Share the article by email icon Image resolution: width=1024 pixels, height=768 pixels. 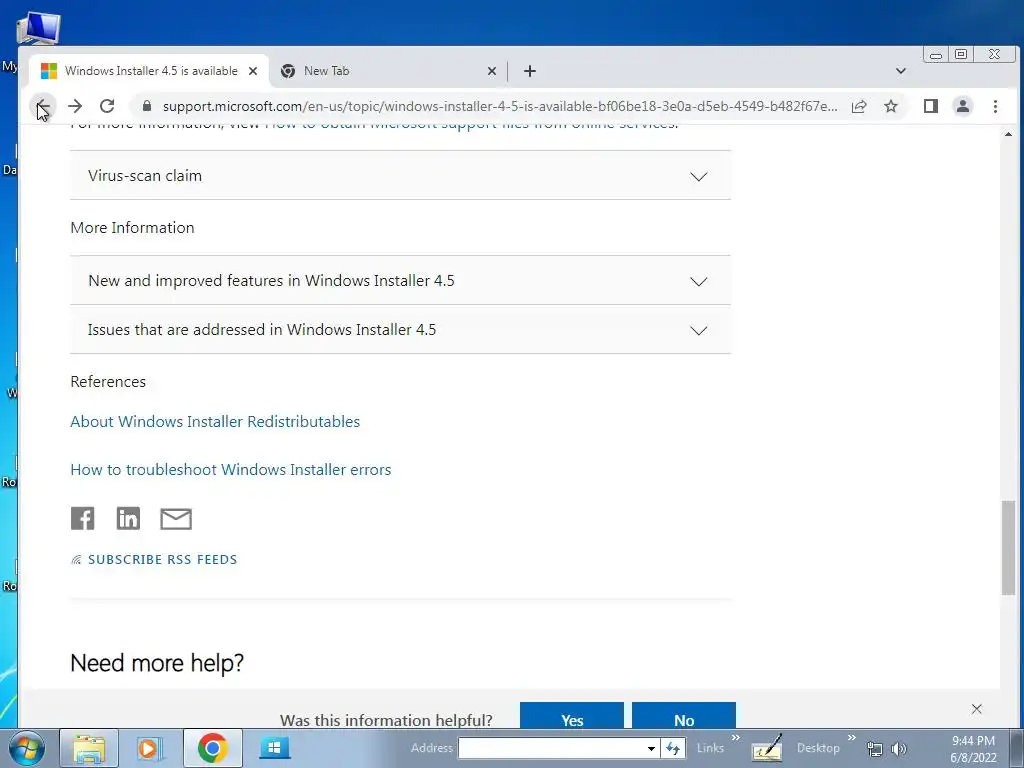click(176, 519)
